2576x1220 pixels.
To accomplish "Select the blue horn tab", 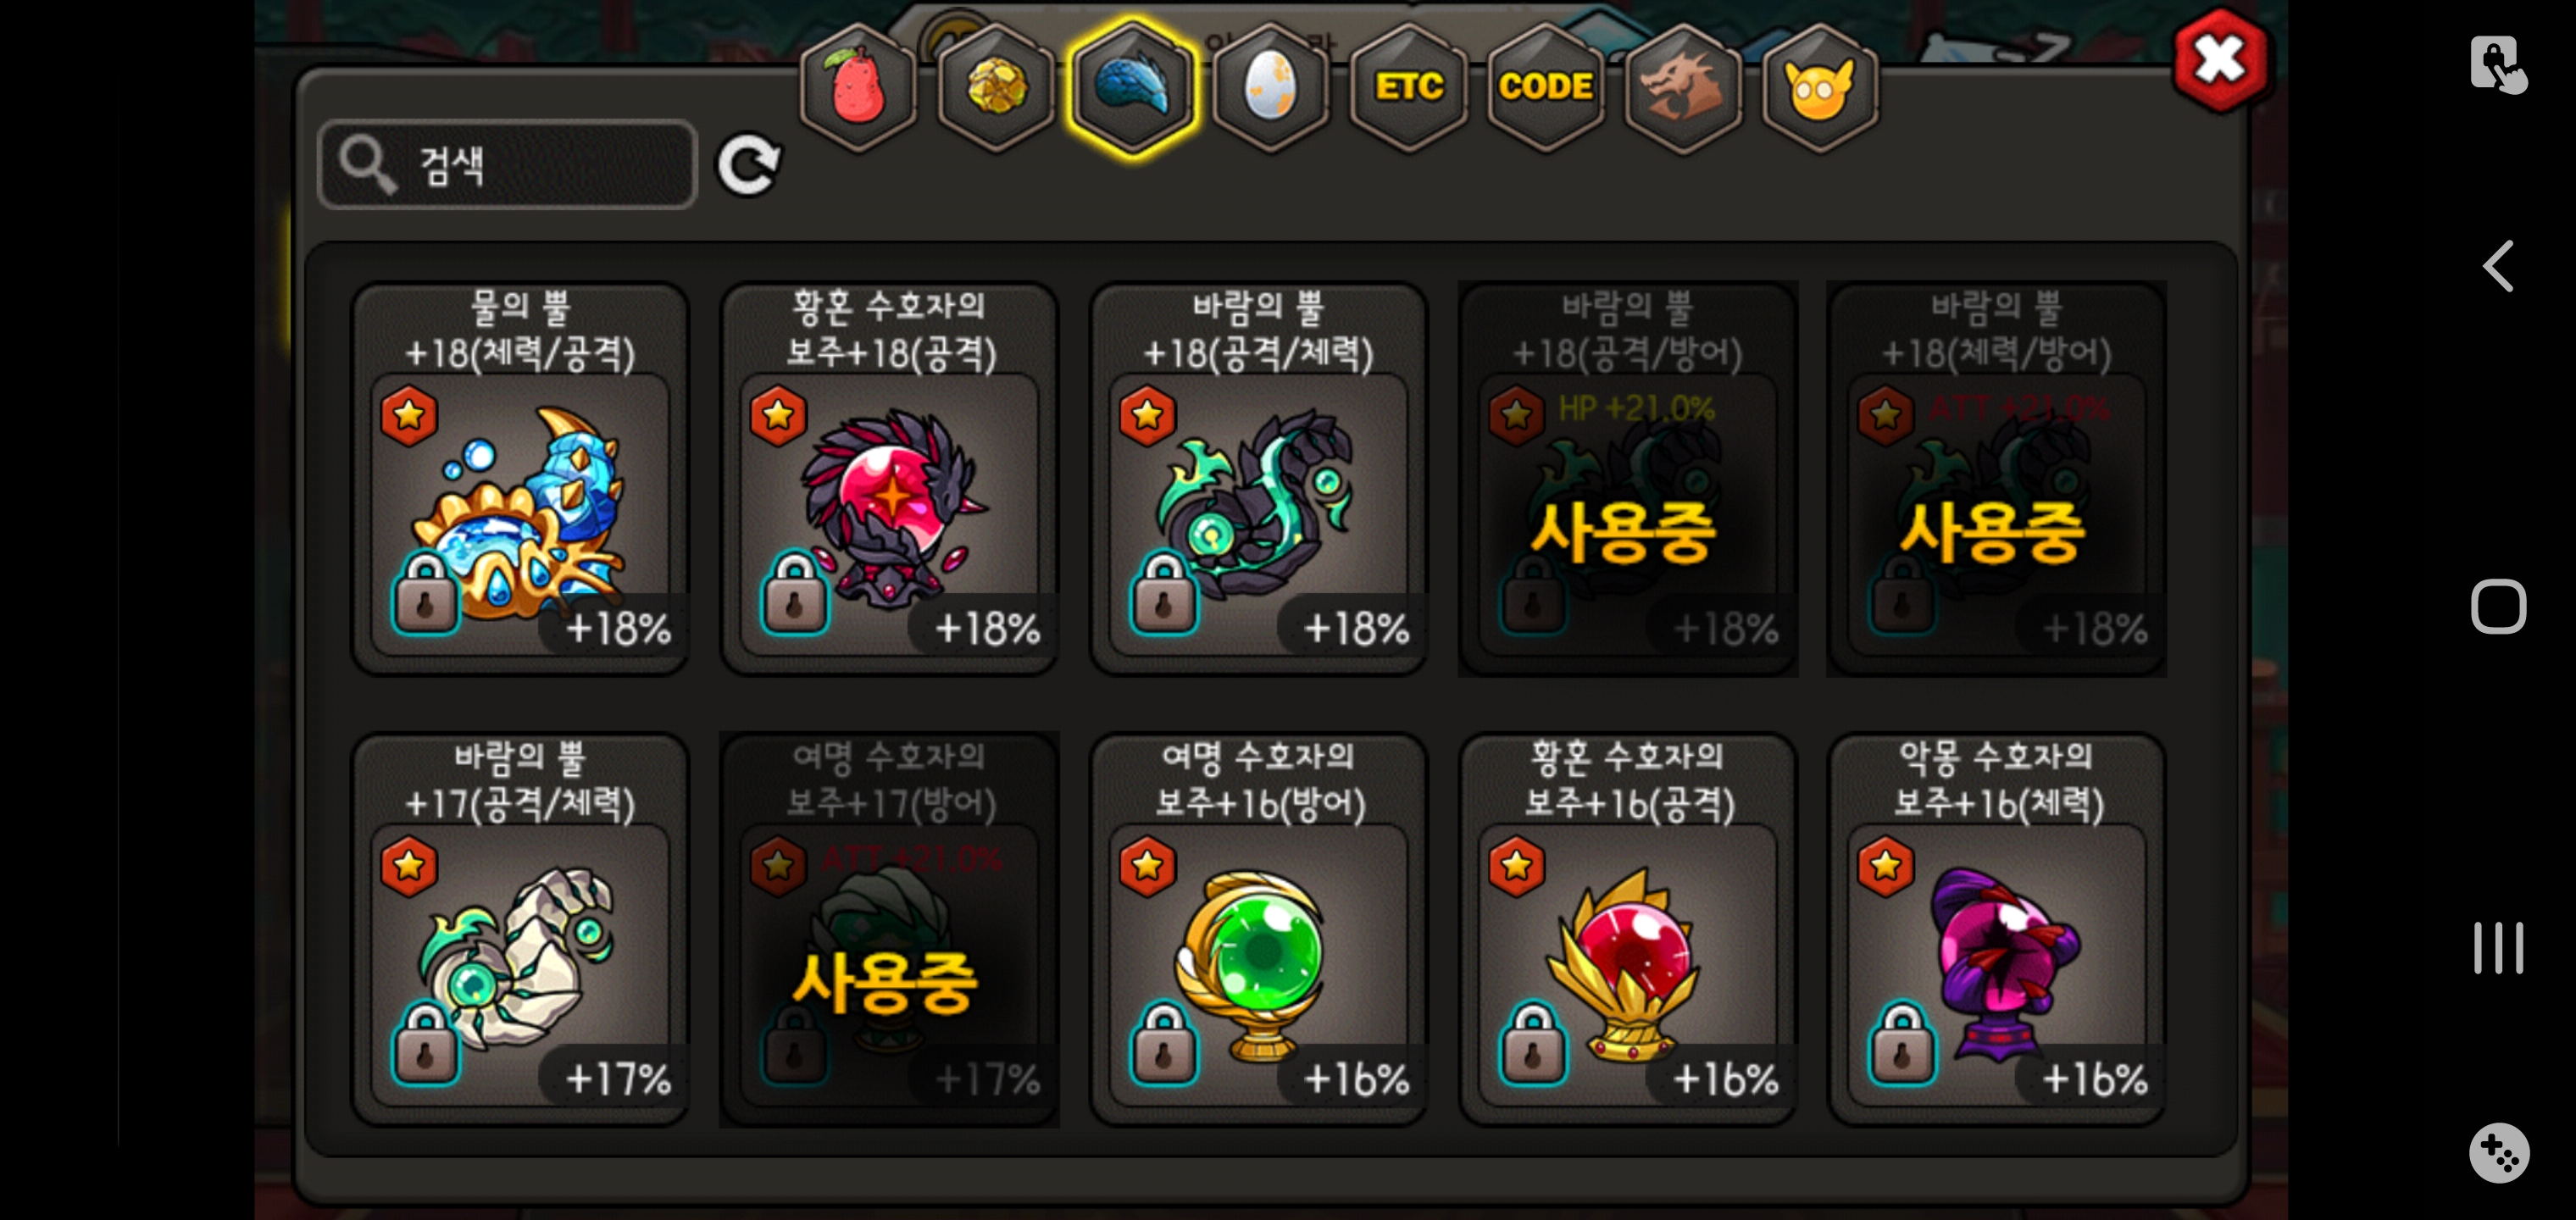I will point(1133,88).
